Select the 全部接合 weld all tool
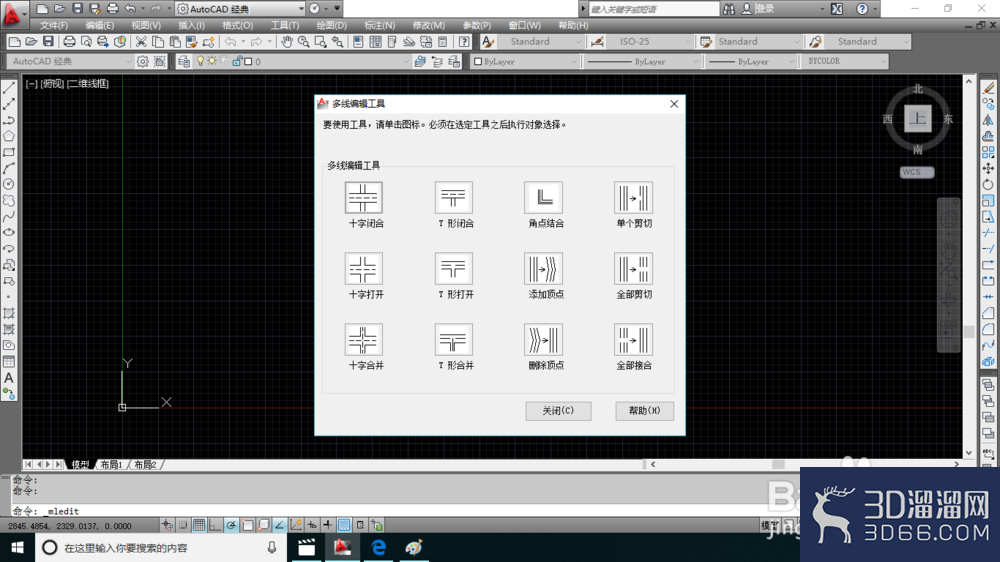Screen dimensions: 1000x562 pos(633,339)
